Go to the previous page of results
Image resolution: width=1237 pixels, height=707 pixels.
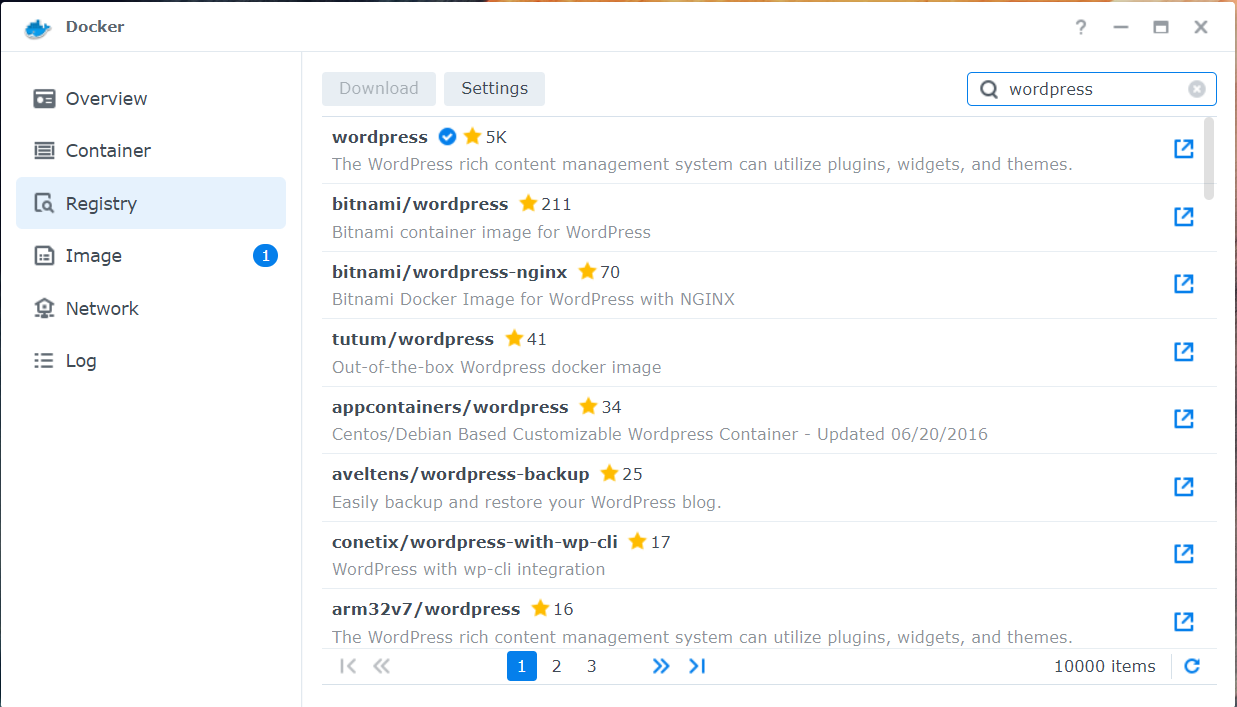click(x=381, y=666)
